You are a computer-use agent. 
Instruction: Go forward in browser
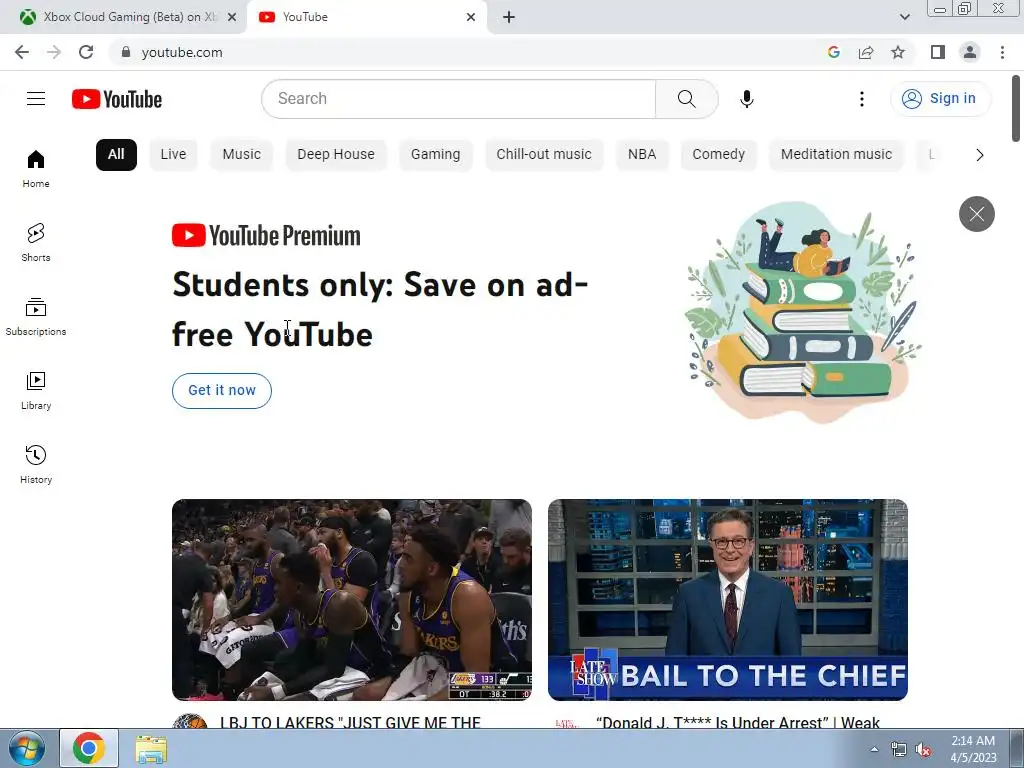tap(54, 52)
